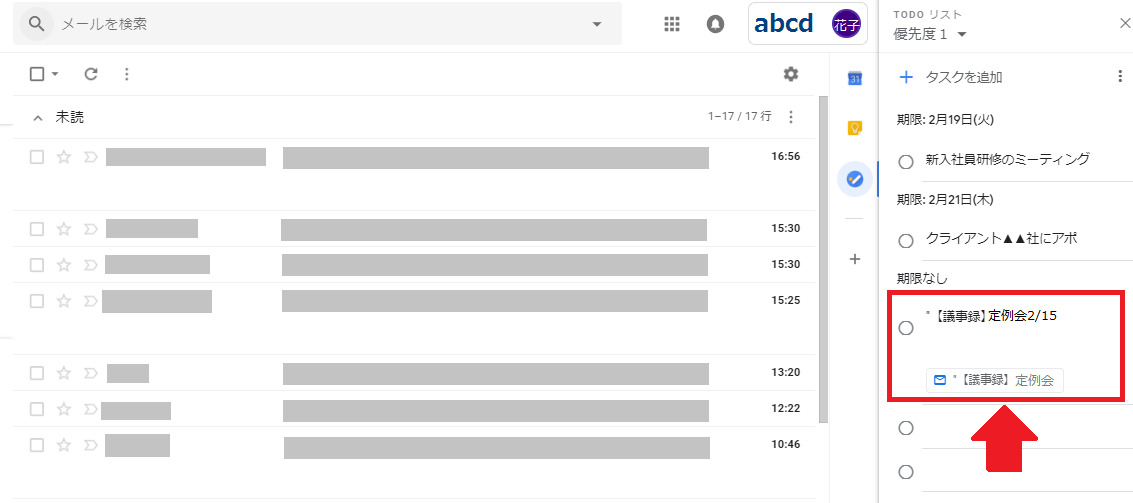Open the Tasks side panel icon
The height and width of the screenshot is (503, 1133).
pos(854,179)
